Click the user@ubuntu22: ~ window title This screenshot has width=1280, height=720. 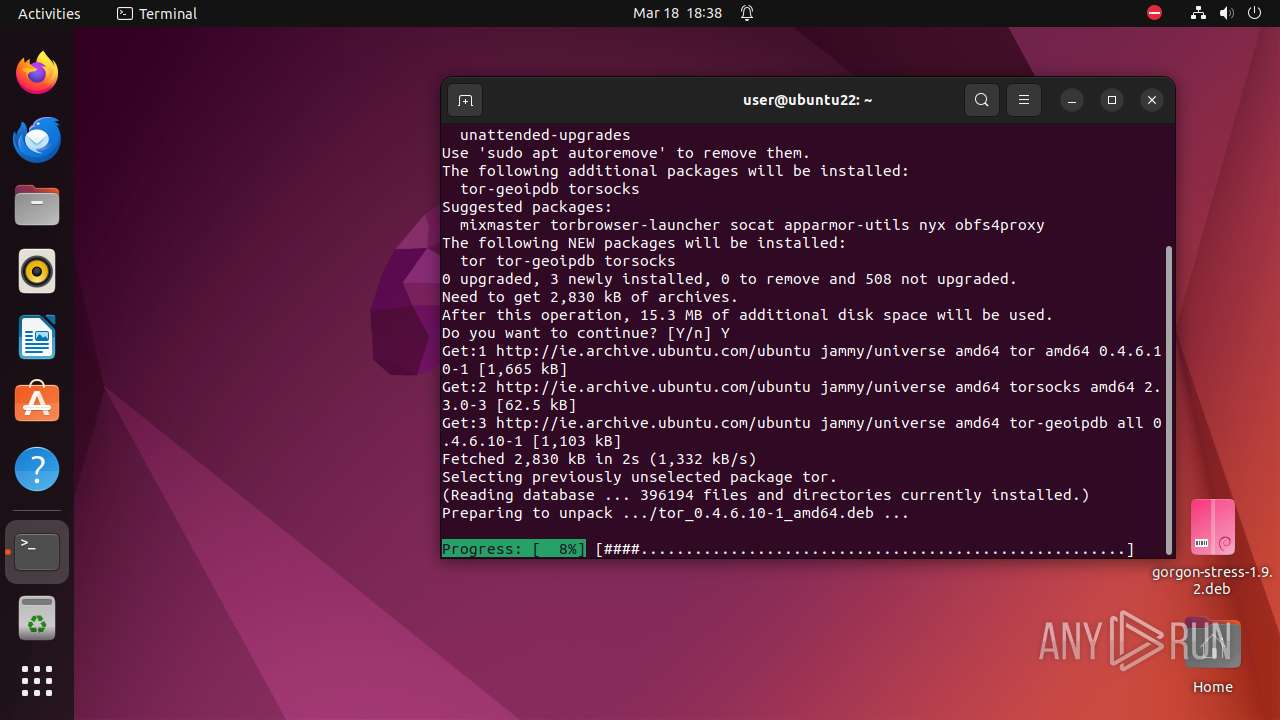tap(808, 100)
